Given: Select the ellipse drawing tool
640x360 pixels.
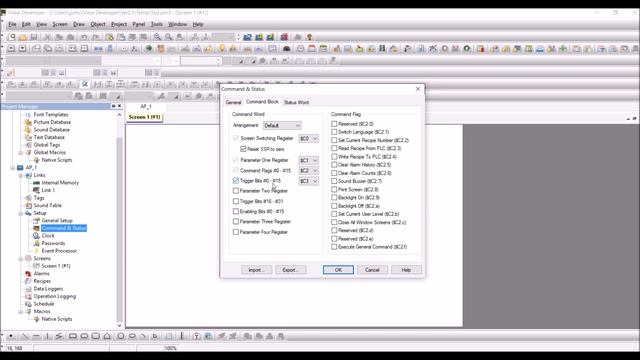Looking at the screenshot, I should pos(132,336).
